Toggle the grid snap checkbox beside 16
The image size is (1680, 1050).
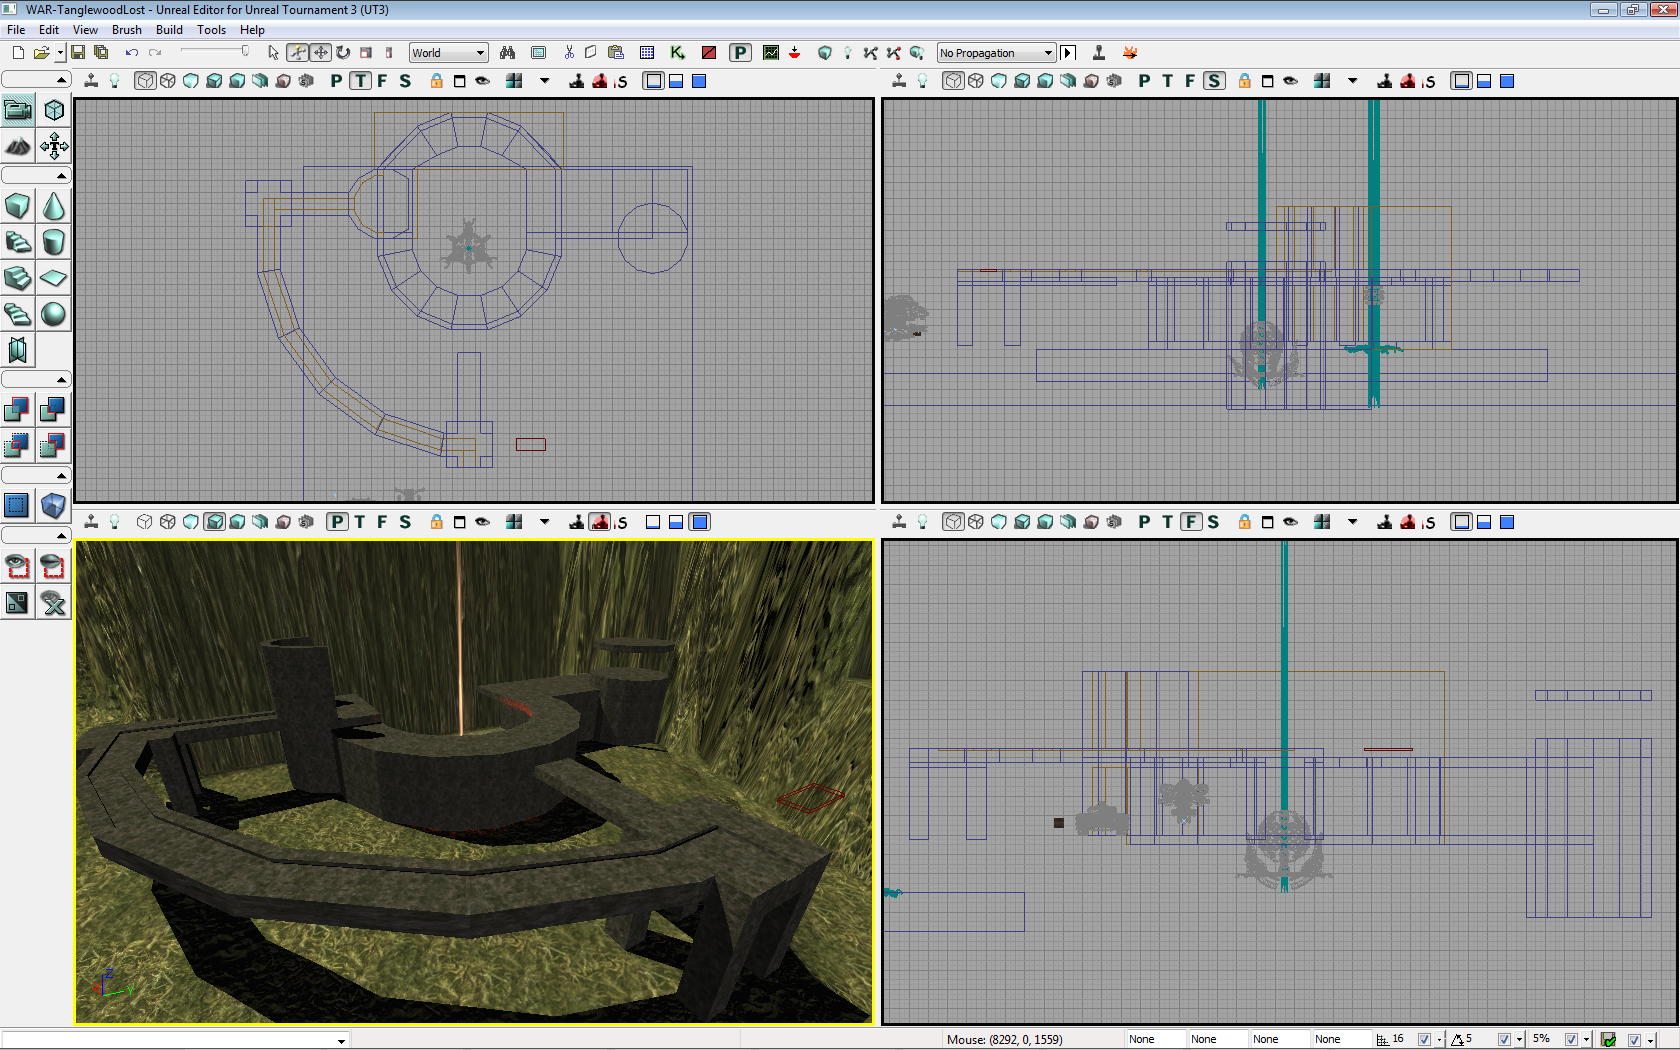1424,1039
